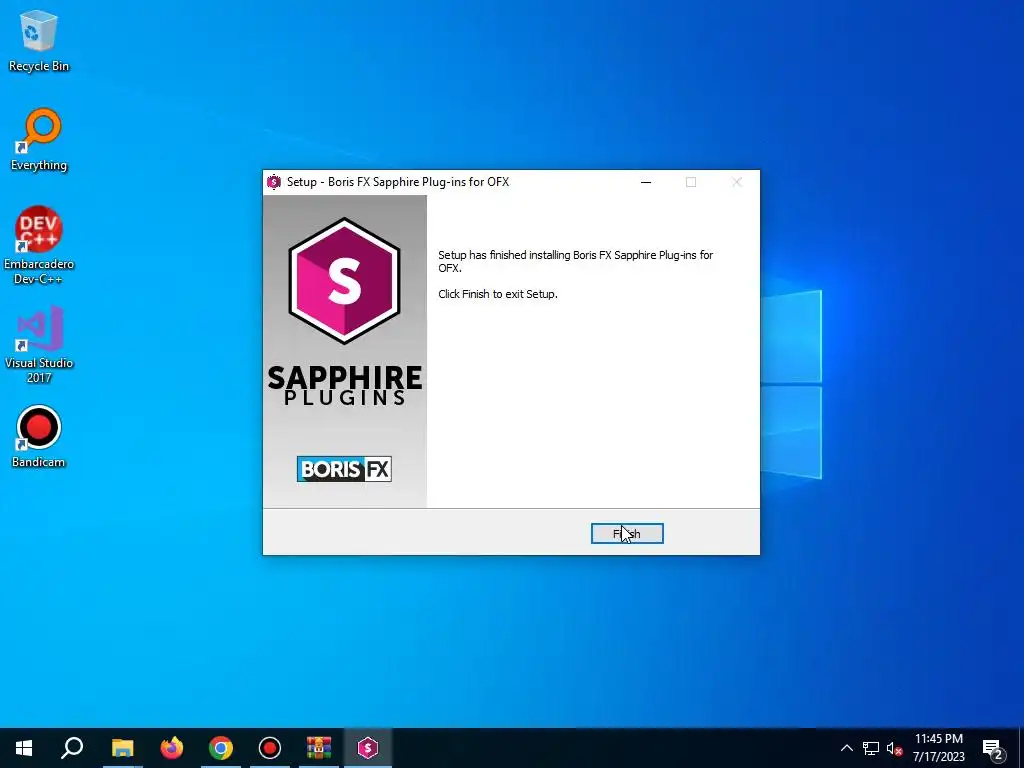1024x768 pixels.
Task: Click the Sapphire setup taskbar icon
Action: tap(368, 748)
